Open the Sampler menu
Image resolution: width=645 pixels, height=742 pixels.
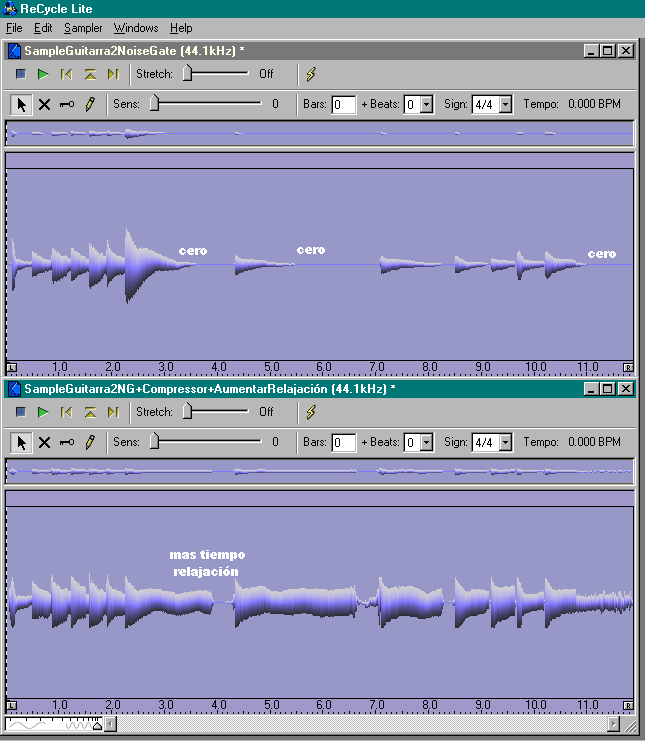pyautogui.click(x=83, y=28)
